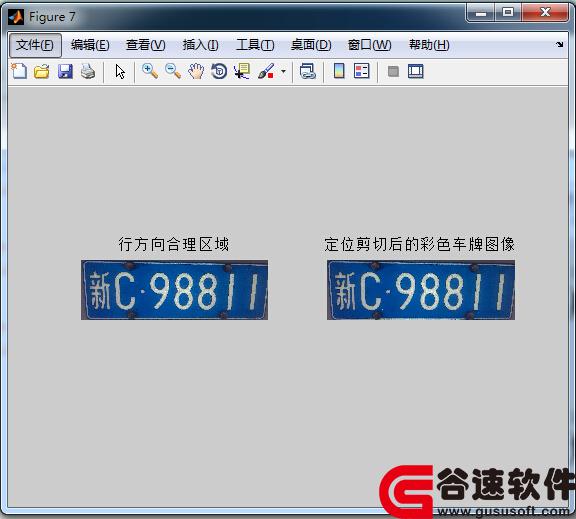Viewport: 576px width, 519px height.
Task: Click the Hide Plot Tools icon
Action: [393, 71]
